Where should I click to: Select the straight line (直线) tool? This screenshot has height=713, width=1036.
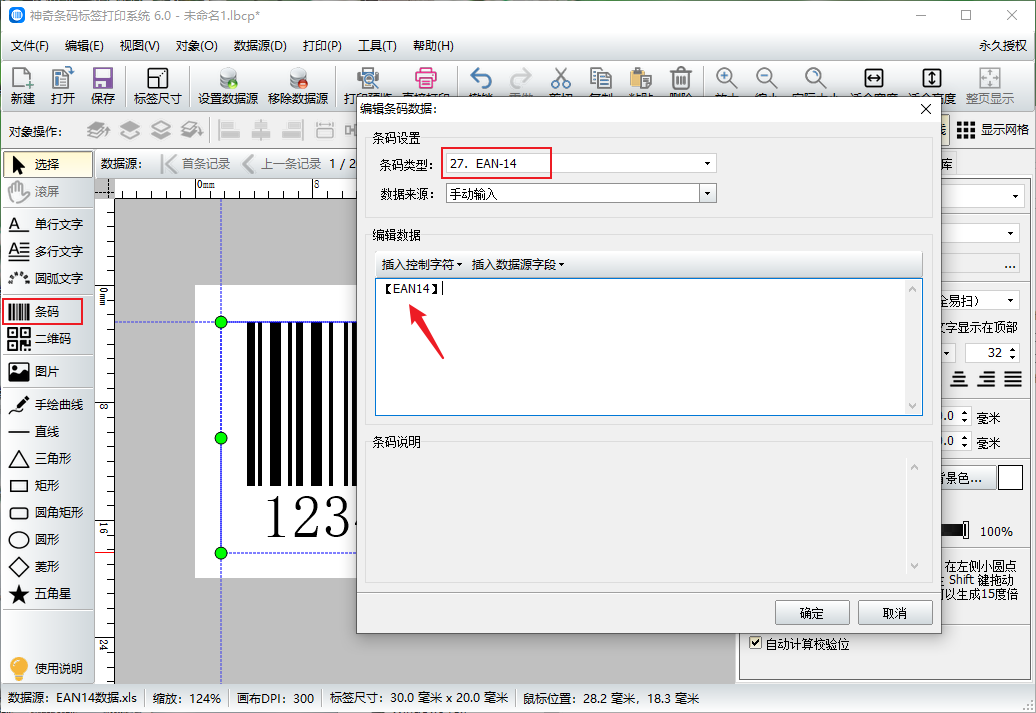coord(48,432)
